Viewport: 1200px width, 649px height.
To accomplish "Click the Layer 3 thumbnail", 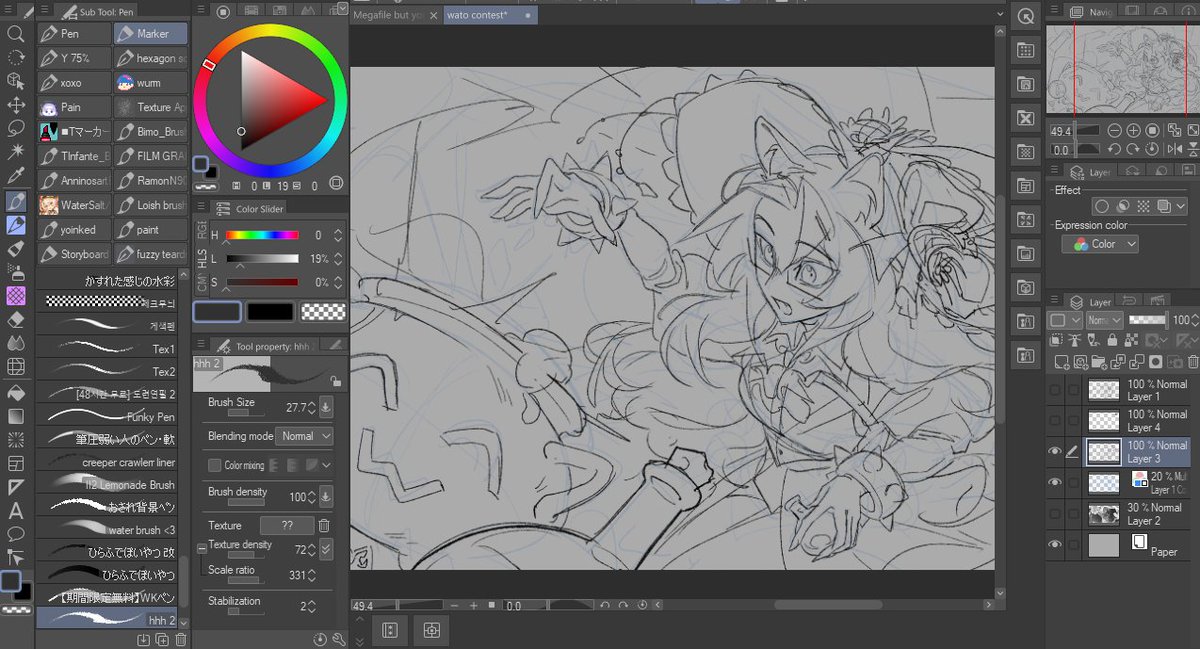I will coord(1104,452).
